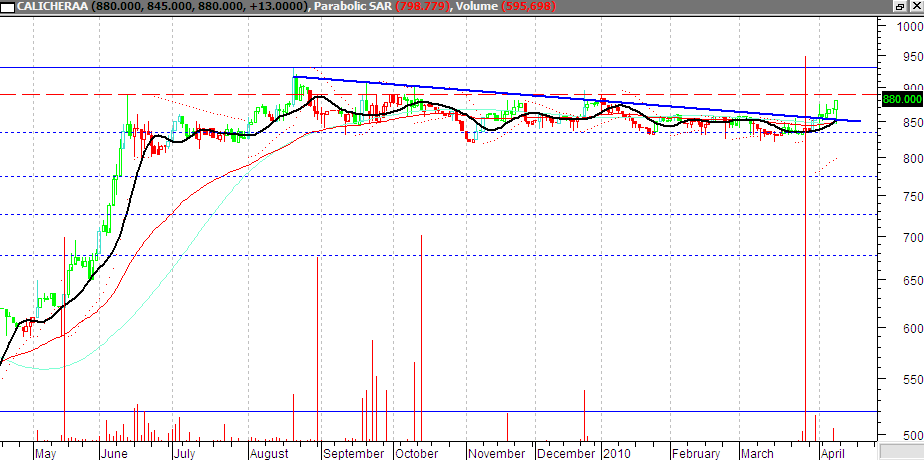Restore the chart window using restore button
The width and height of the screenshot is (924, 460).
(x=901, y=7)
